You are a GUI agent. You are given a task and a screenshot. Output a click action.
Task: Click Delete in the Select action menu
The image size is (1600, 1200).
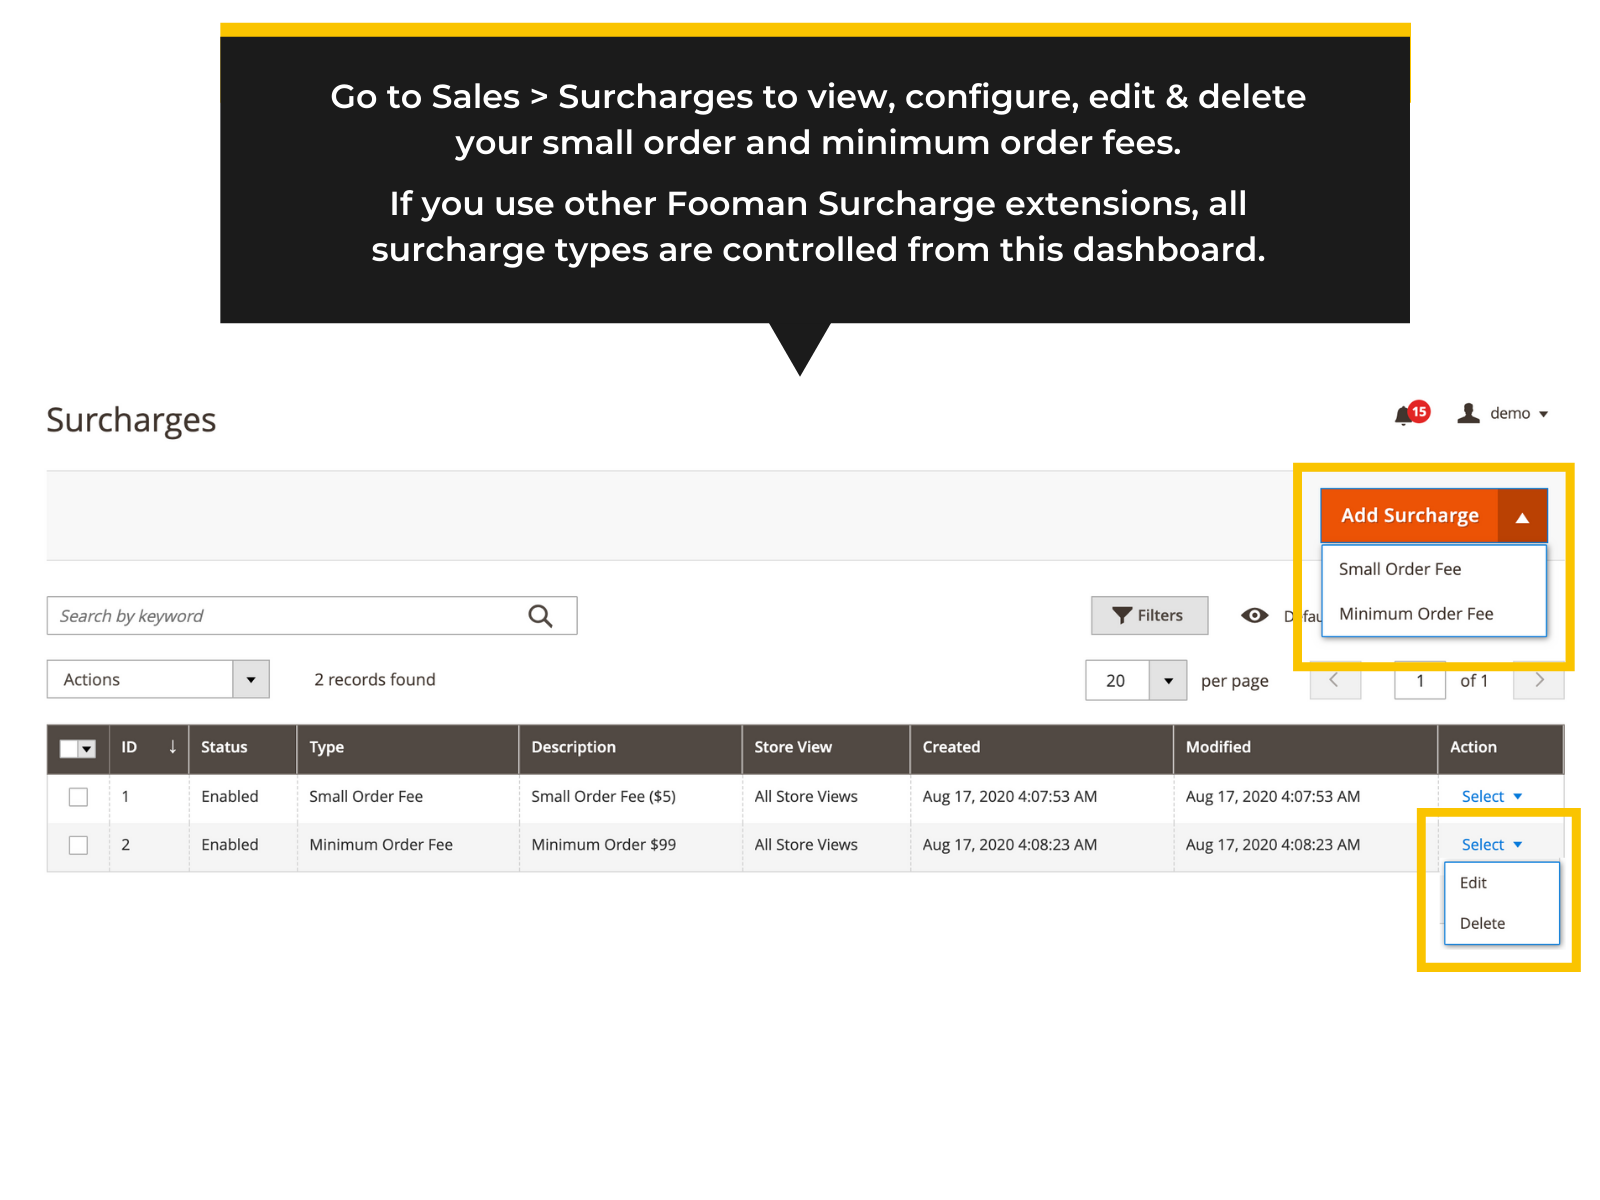coord(1481,923)
